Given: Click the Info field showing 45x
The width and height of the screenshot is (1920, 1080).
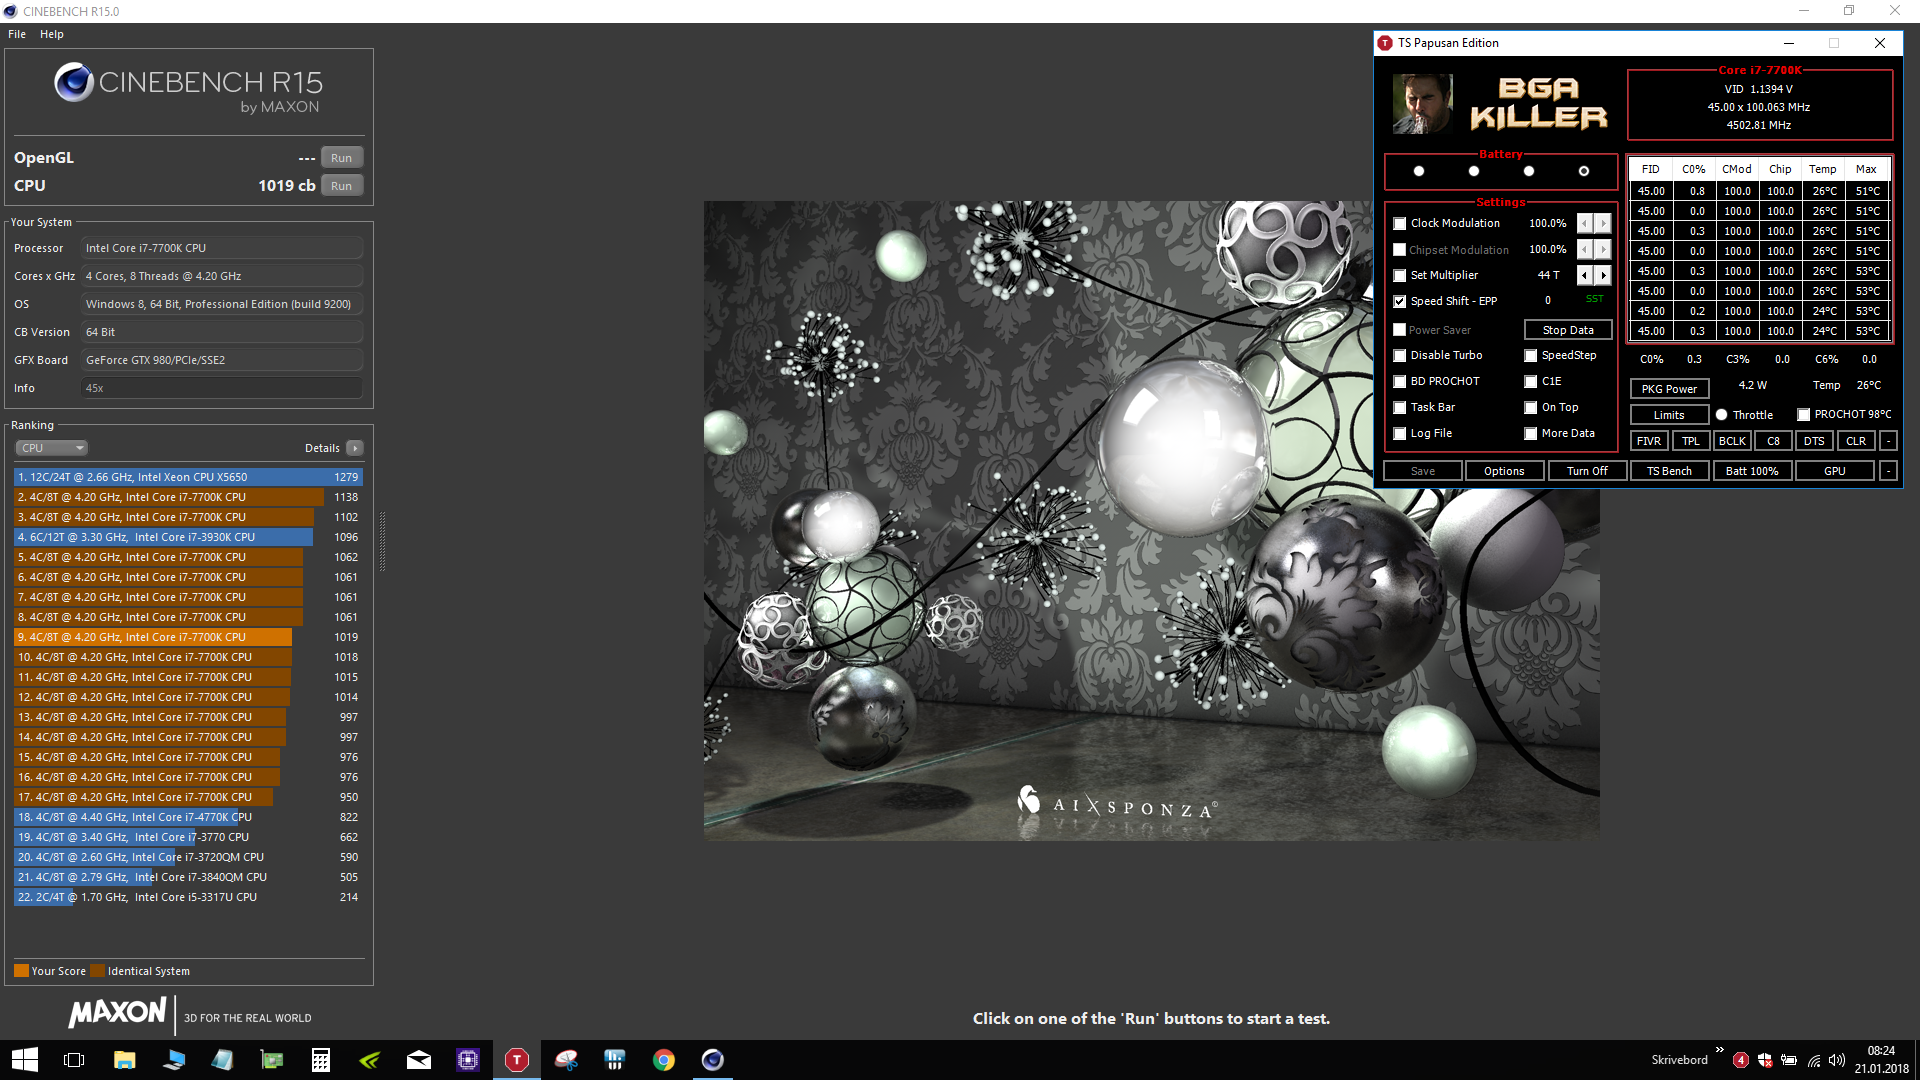Looking at the screenshot, I should coord(221,388).
